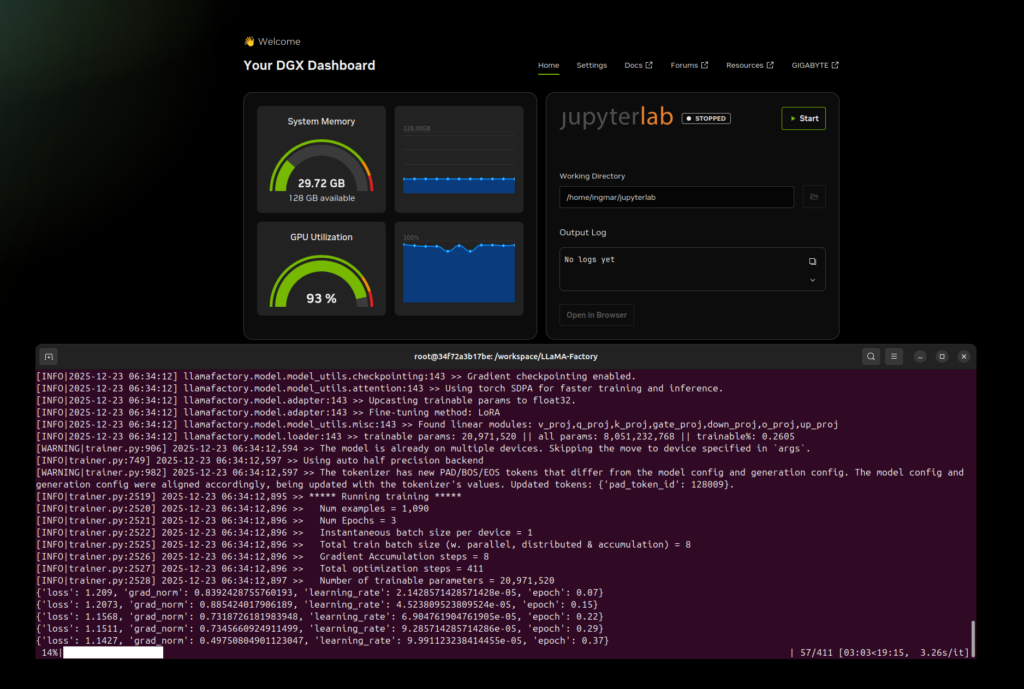
Task: Maximize the terminal window
Action: pyautogui.click(x=942, y=356)
